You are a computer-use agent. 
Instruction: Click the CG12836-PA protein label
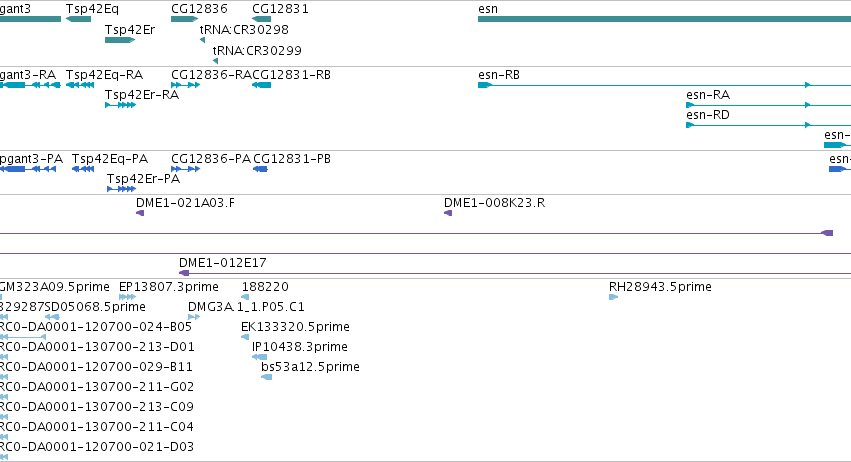pyautogui.click(x=211, y=159)
